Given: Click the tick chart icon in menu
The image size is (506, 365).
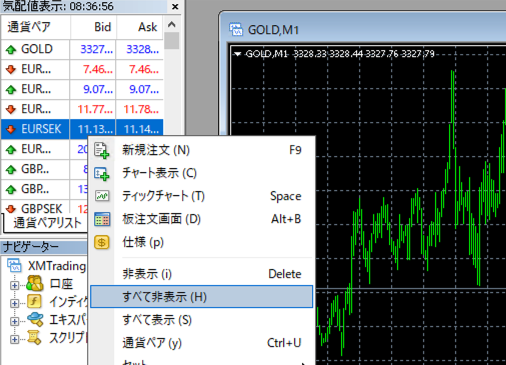Looking at the screenshot, I should pos(101,196).
